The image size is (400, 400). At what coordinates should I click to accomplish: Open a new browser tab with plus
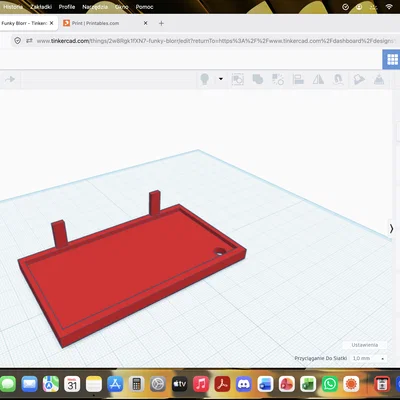pyautogui.click(x=161, y=23)
